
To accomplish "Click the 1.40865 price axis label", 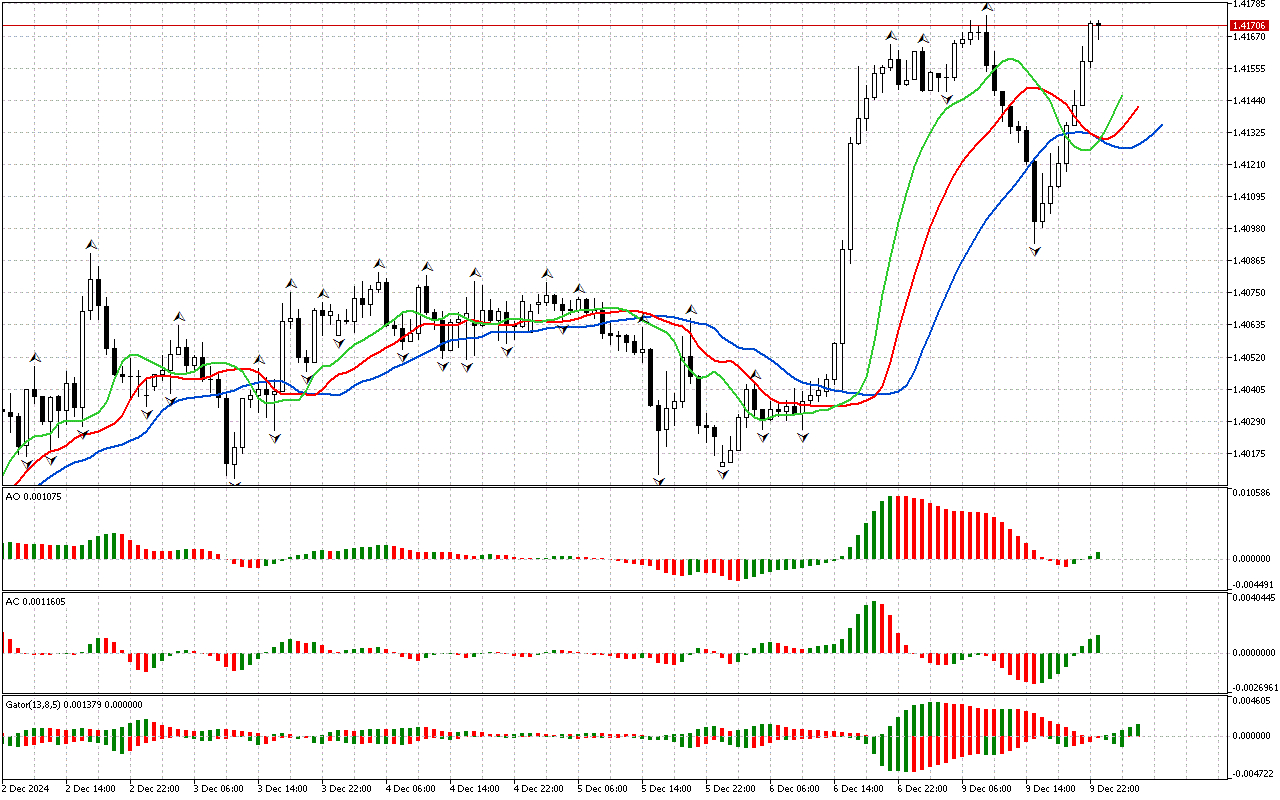I will pyautogui.click(x=1249, y=261).
